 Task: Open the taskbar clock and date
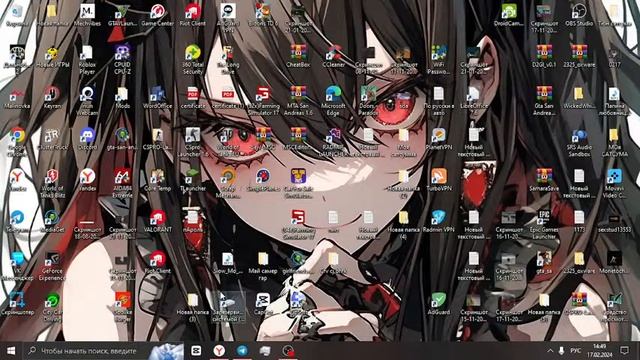(x=600, y=351)
